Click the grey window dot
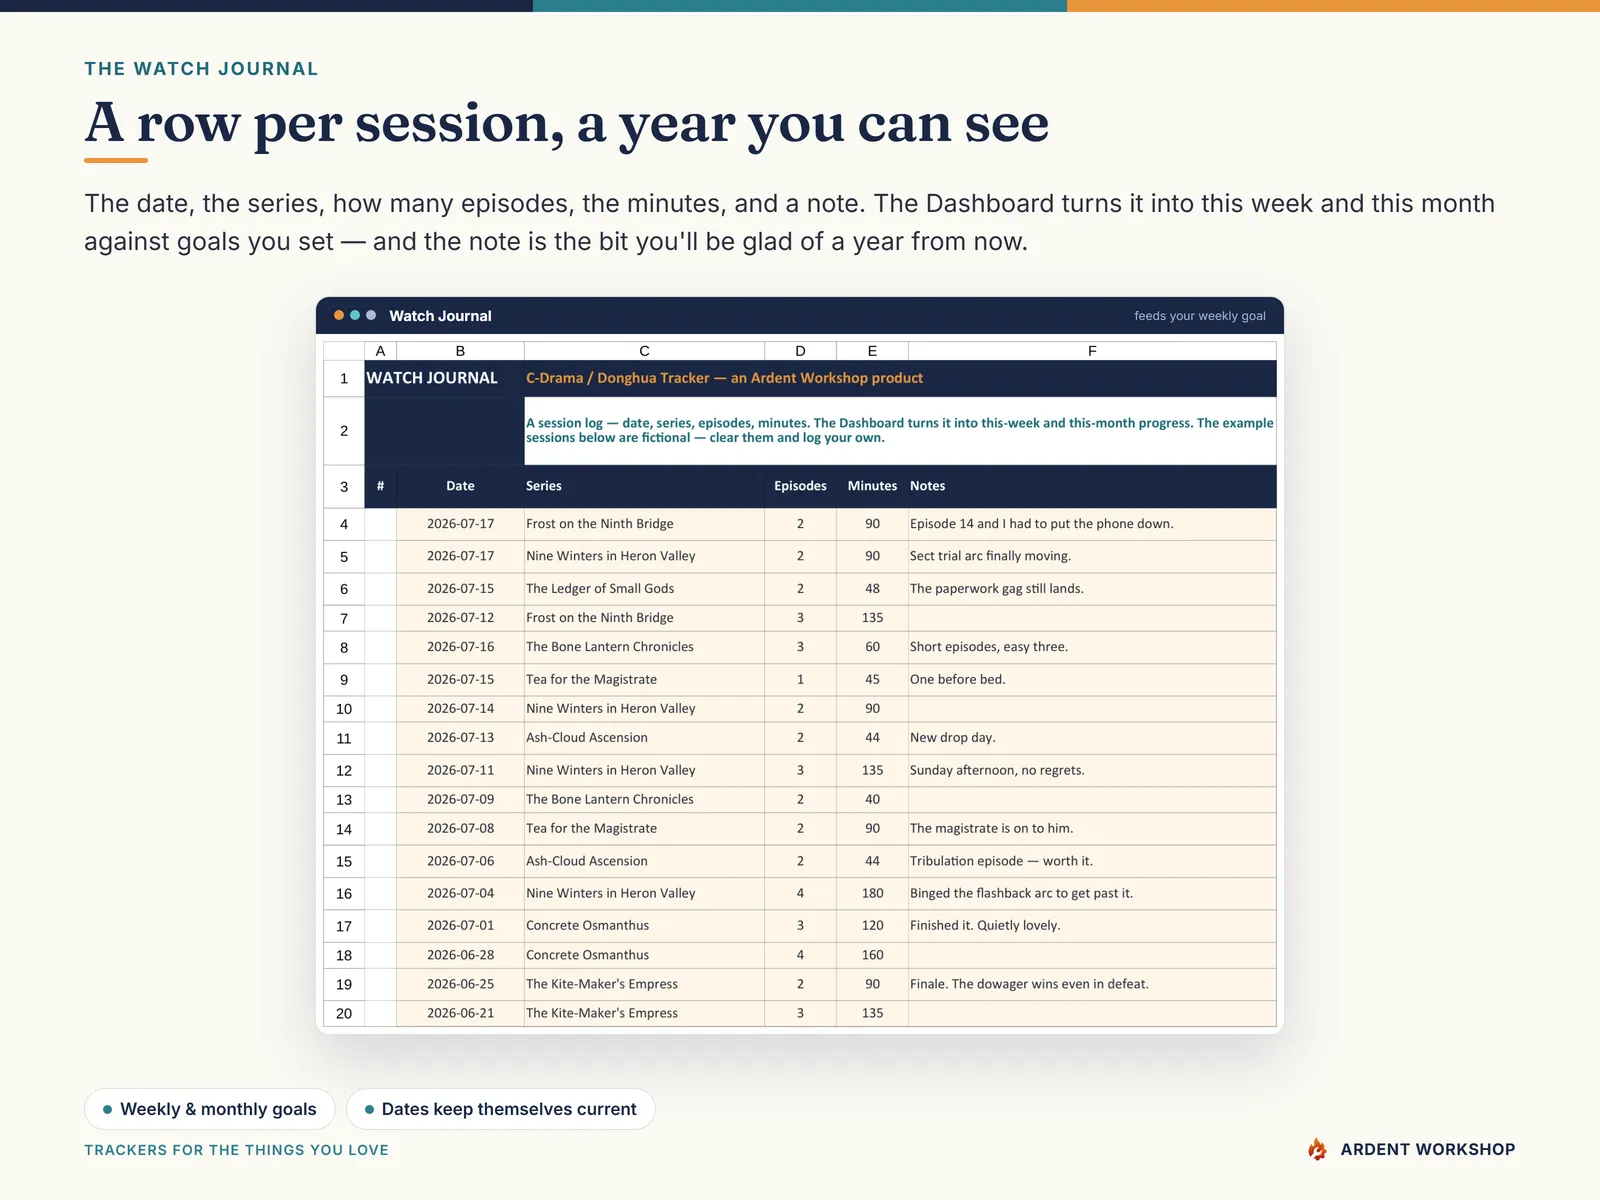Screen dimensions: 1600x1200 click(x=371, y=315)
